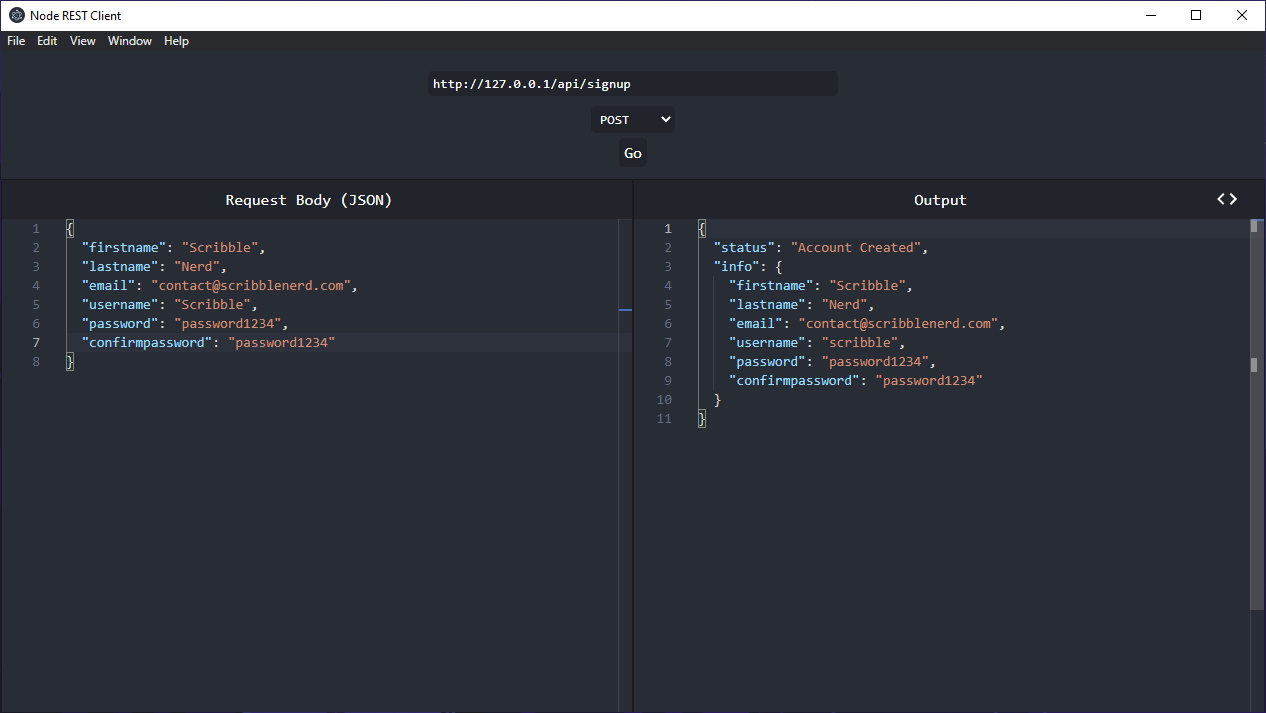Click the URL input field

point(633,84)
